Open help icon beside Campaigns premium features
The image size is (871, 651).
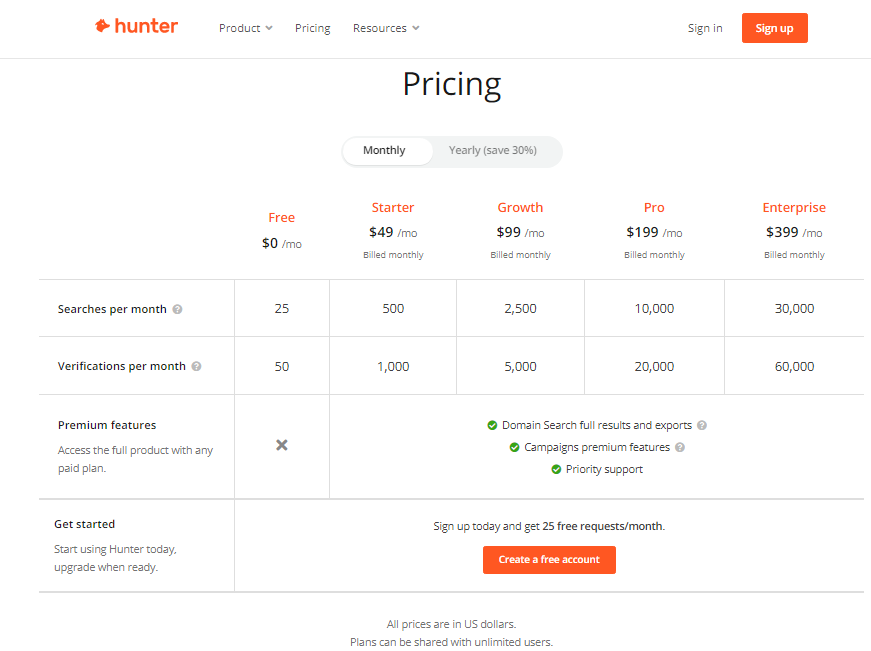click(x=680, y=448)
